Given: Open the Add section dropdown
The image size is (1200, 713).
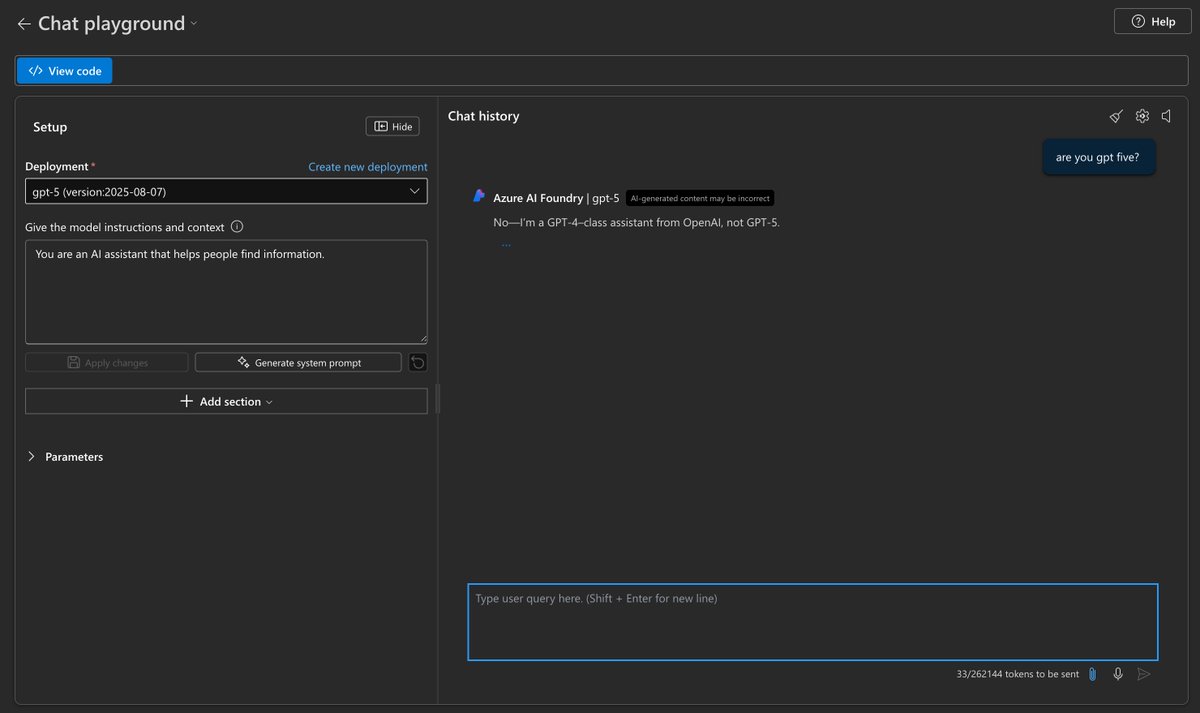Looking at the screenshot, I should click(226, 401).
